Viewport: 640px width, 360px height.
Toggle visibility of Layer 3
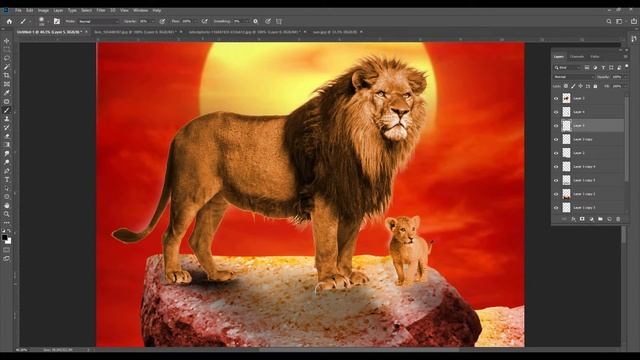tap(556, 153)
